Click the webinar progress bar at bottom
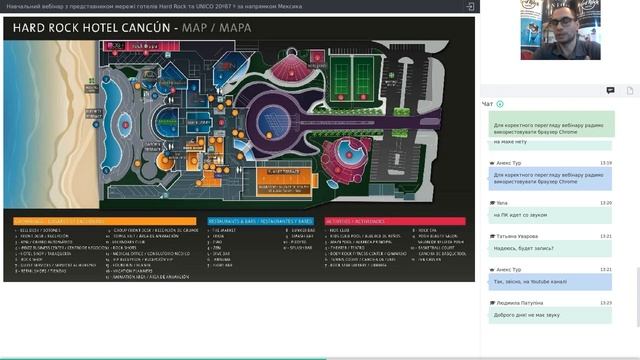Image resolution: width=640 pixels, height=360 pixels. [x=320, y=358]
